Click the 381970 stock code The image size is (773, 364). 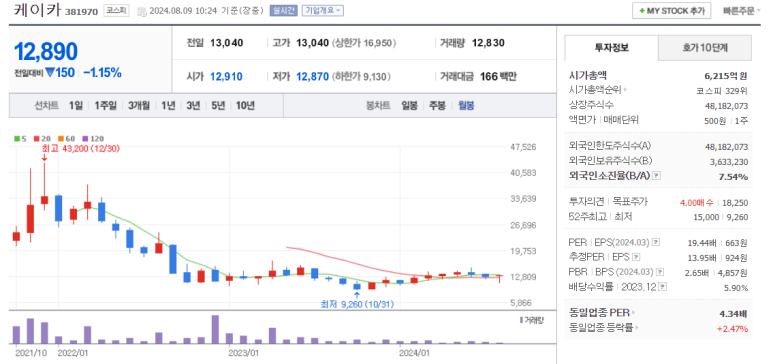(x=82, y=11)
